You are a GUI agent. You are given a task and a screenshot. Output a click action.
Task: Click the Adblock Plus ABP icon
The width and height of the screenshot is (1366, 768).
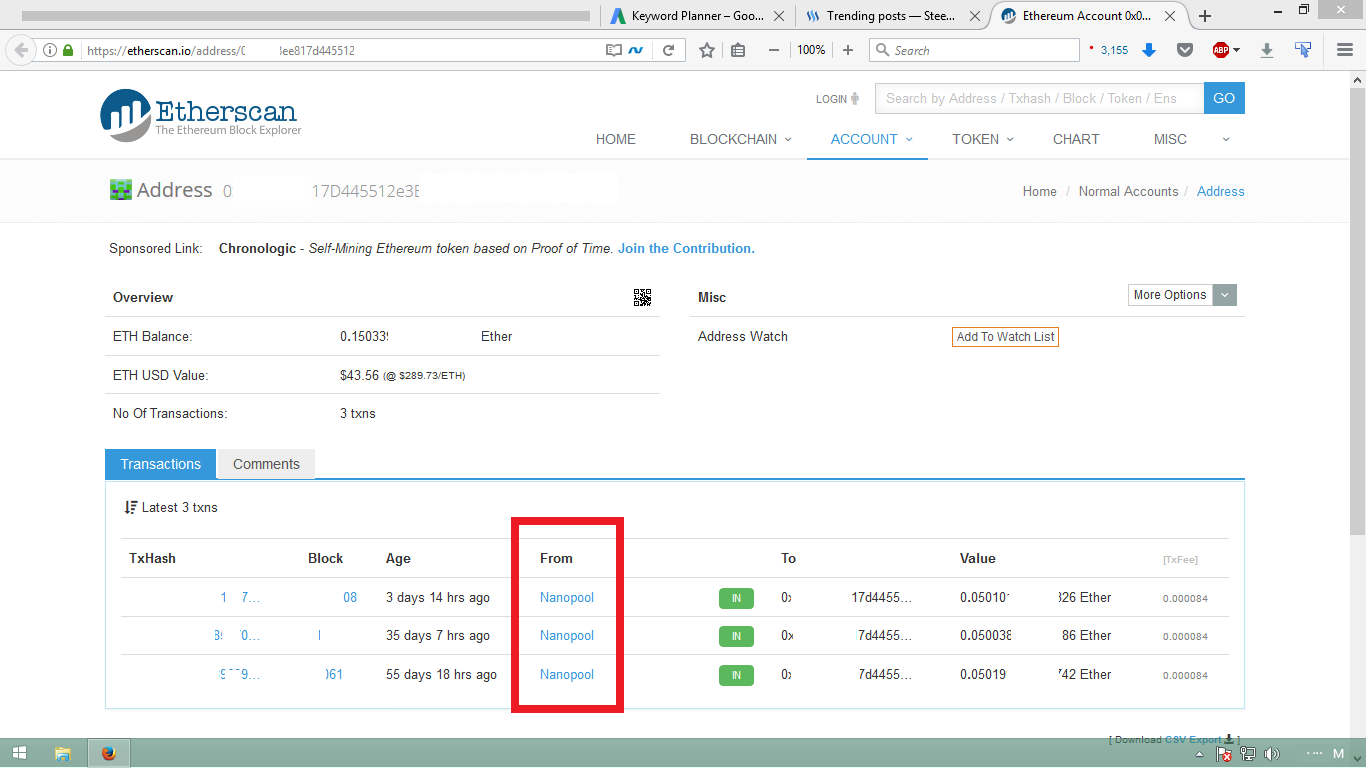(1220, 50)
